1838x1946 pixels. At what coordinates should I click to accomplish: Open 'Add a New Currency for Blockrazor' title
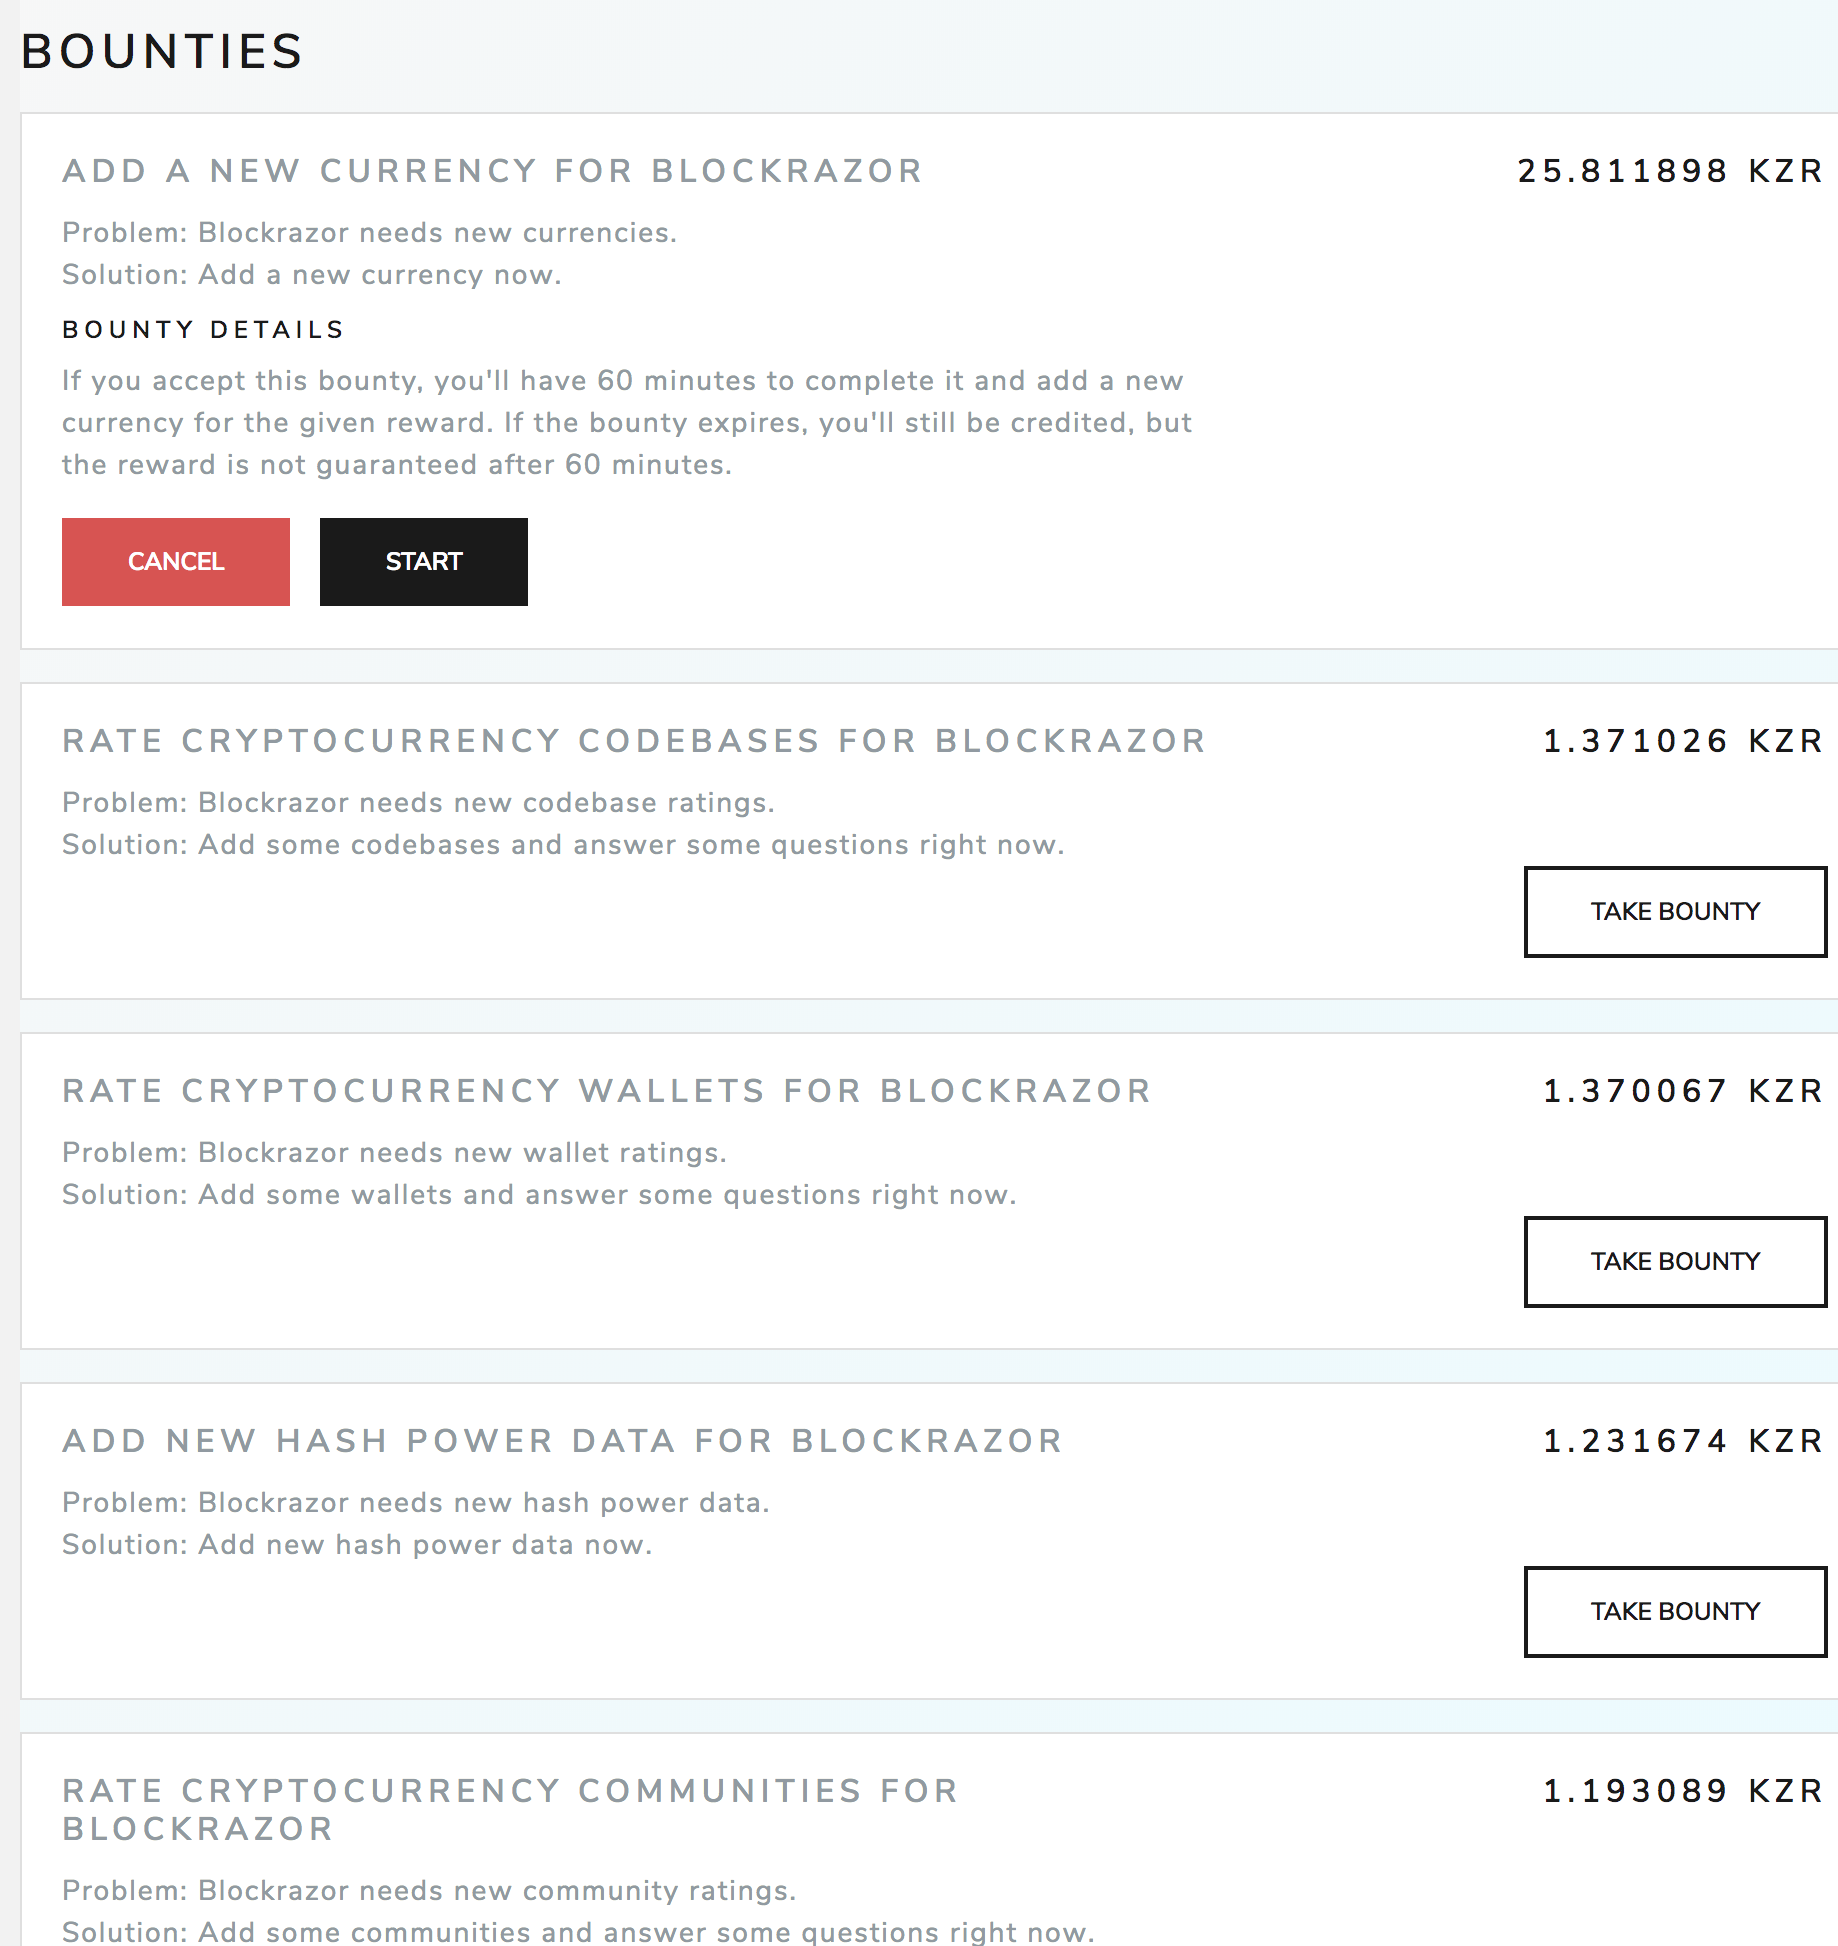click(x=492, y=171)
